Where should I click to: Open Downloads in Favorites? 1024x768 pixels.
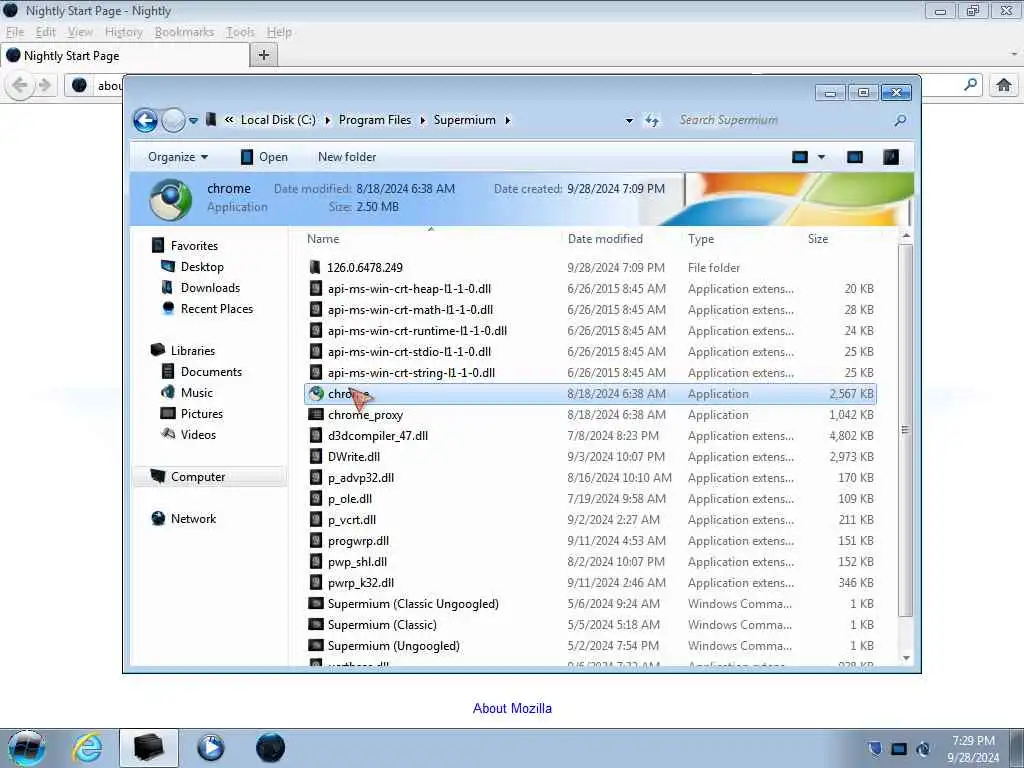tap(210, 287)
